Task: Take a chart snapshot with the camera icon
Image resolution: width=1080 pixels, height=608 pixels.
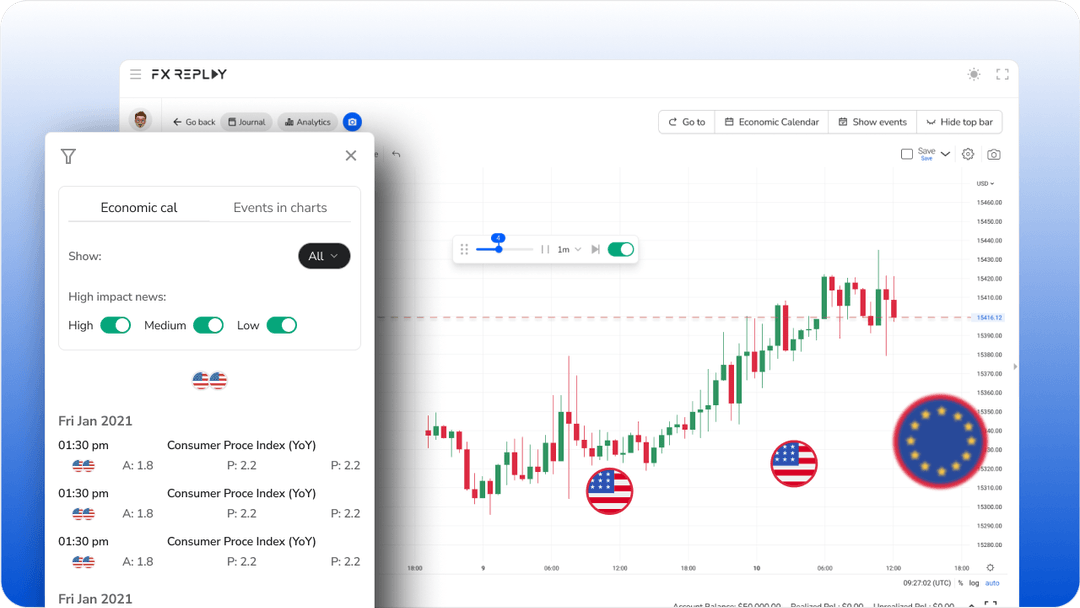Action: [994, 154]
